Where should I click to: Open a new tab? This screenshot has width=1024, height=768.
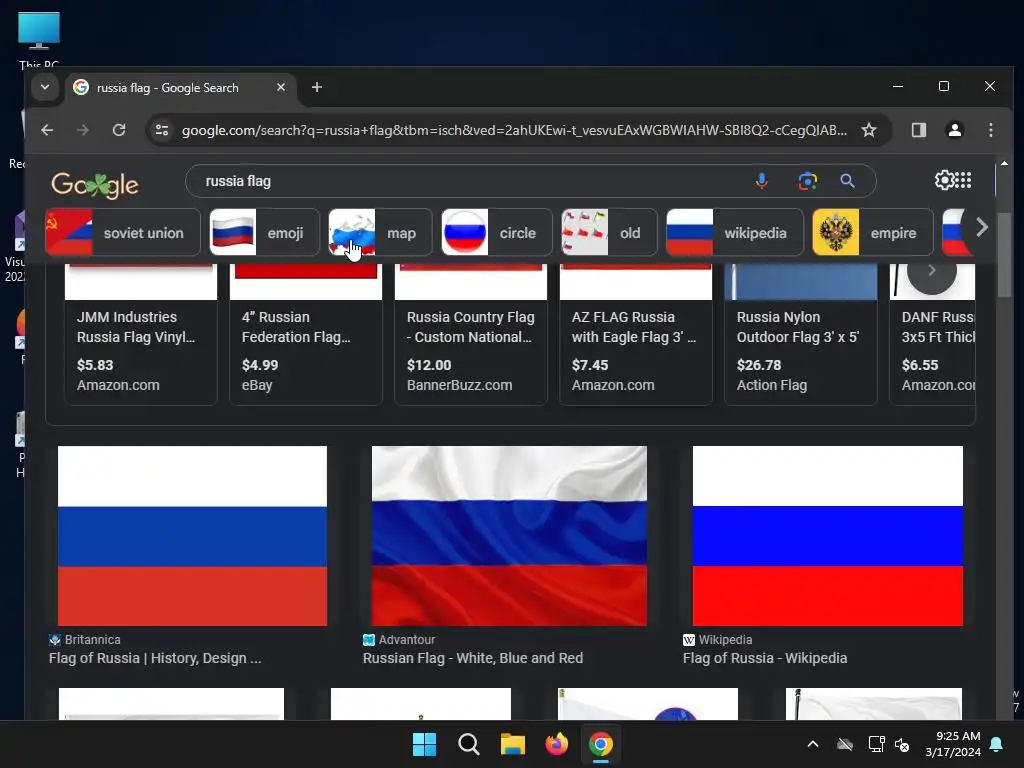(x=317, y=87)
